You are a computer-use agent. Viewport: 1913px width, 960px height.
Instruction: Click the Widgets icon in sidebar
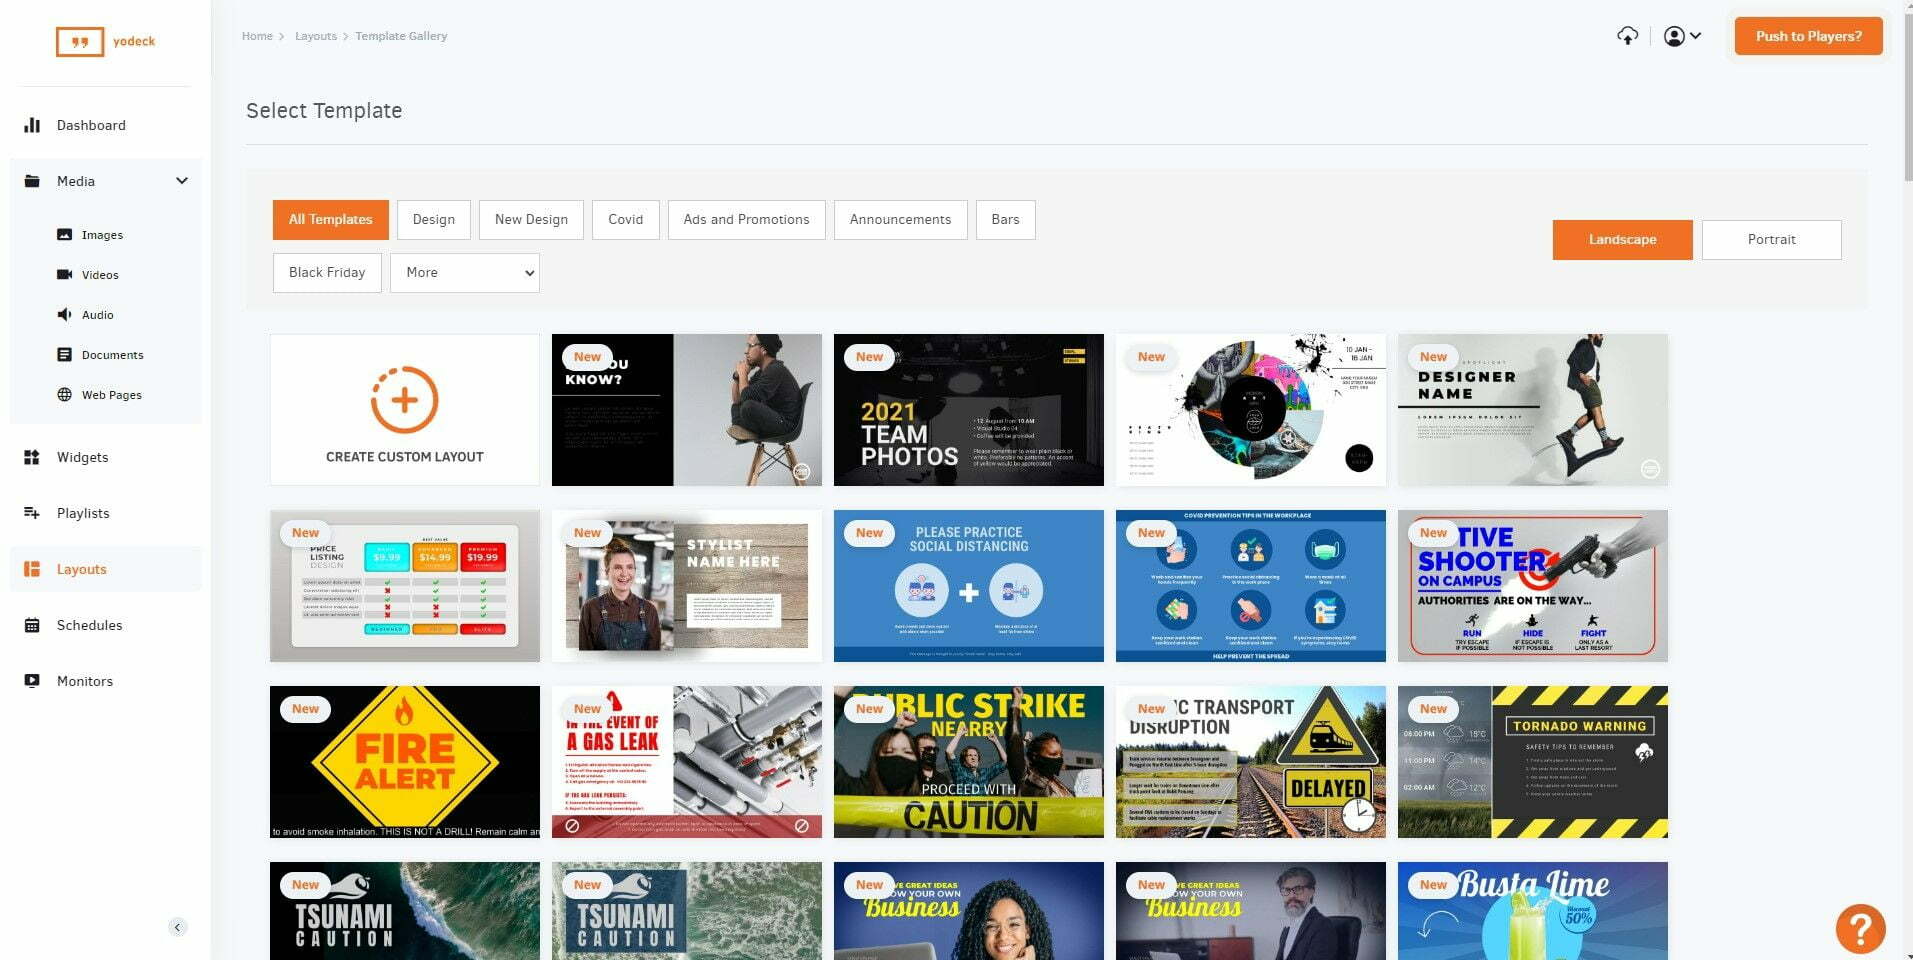32,457
